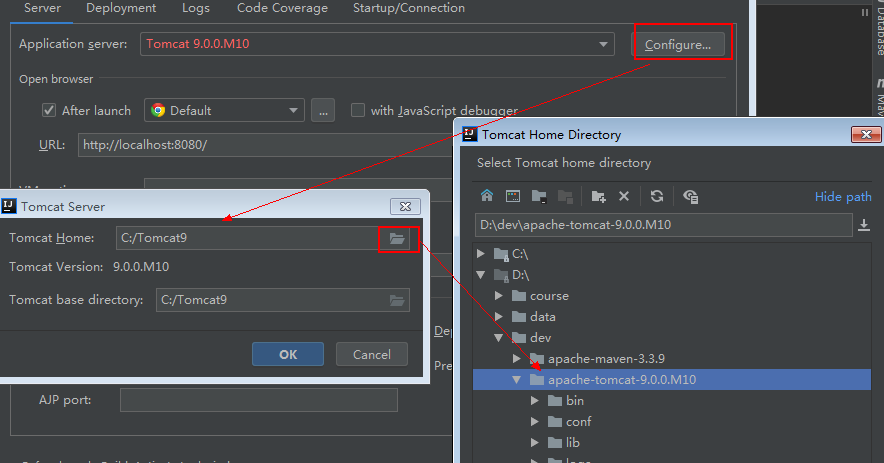The image size is (884, 463).
Task: Enable with JavaScript debugger checkbox
Action: [357, 110]
